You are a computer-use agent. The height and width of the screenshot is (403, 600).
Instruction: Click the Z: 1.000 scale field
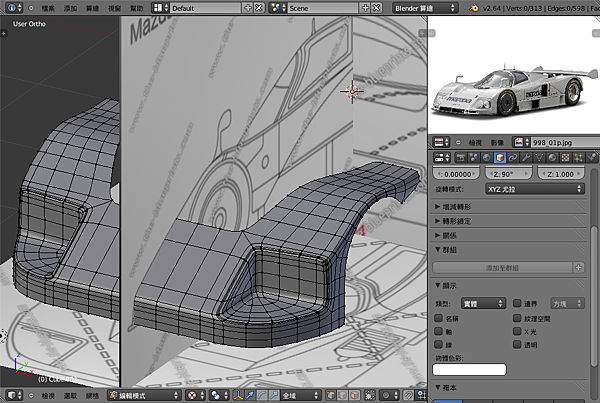click(x=561, y=174)
